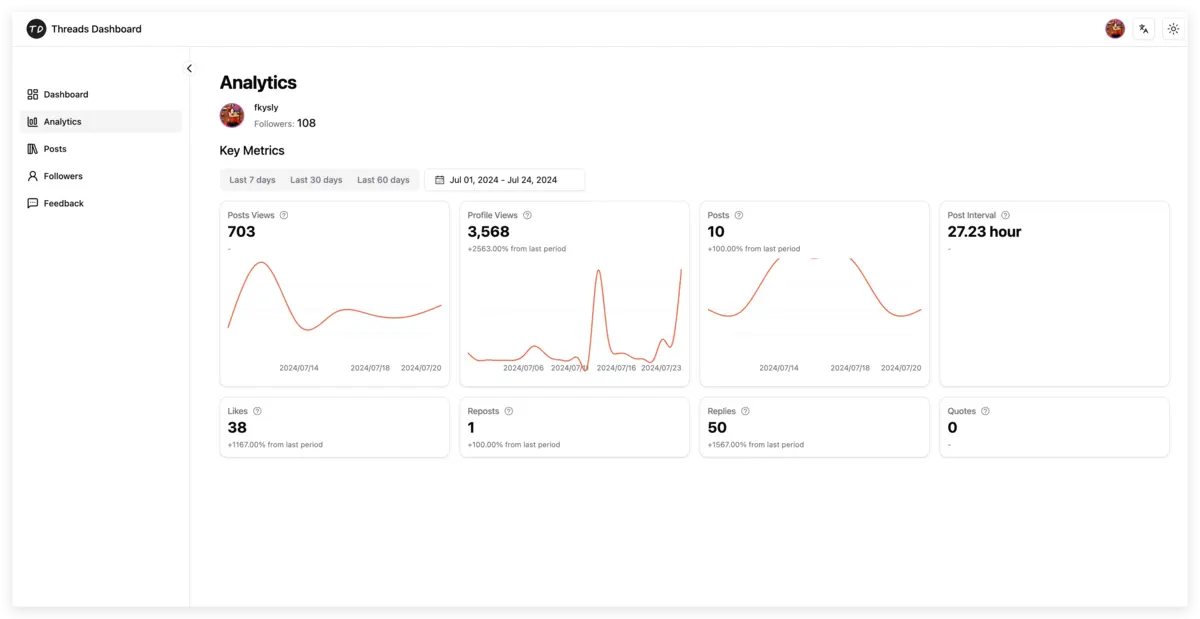This screenshot has width=1200, height=619.
Task: Go to Posts in the sidebar
Action: coord(101,149)
